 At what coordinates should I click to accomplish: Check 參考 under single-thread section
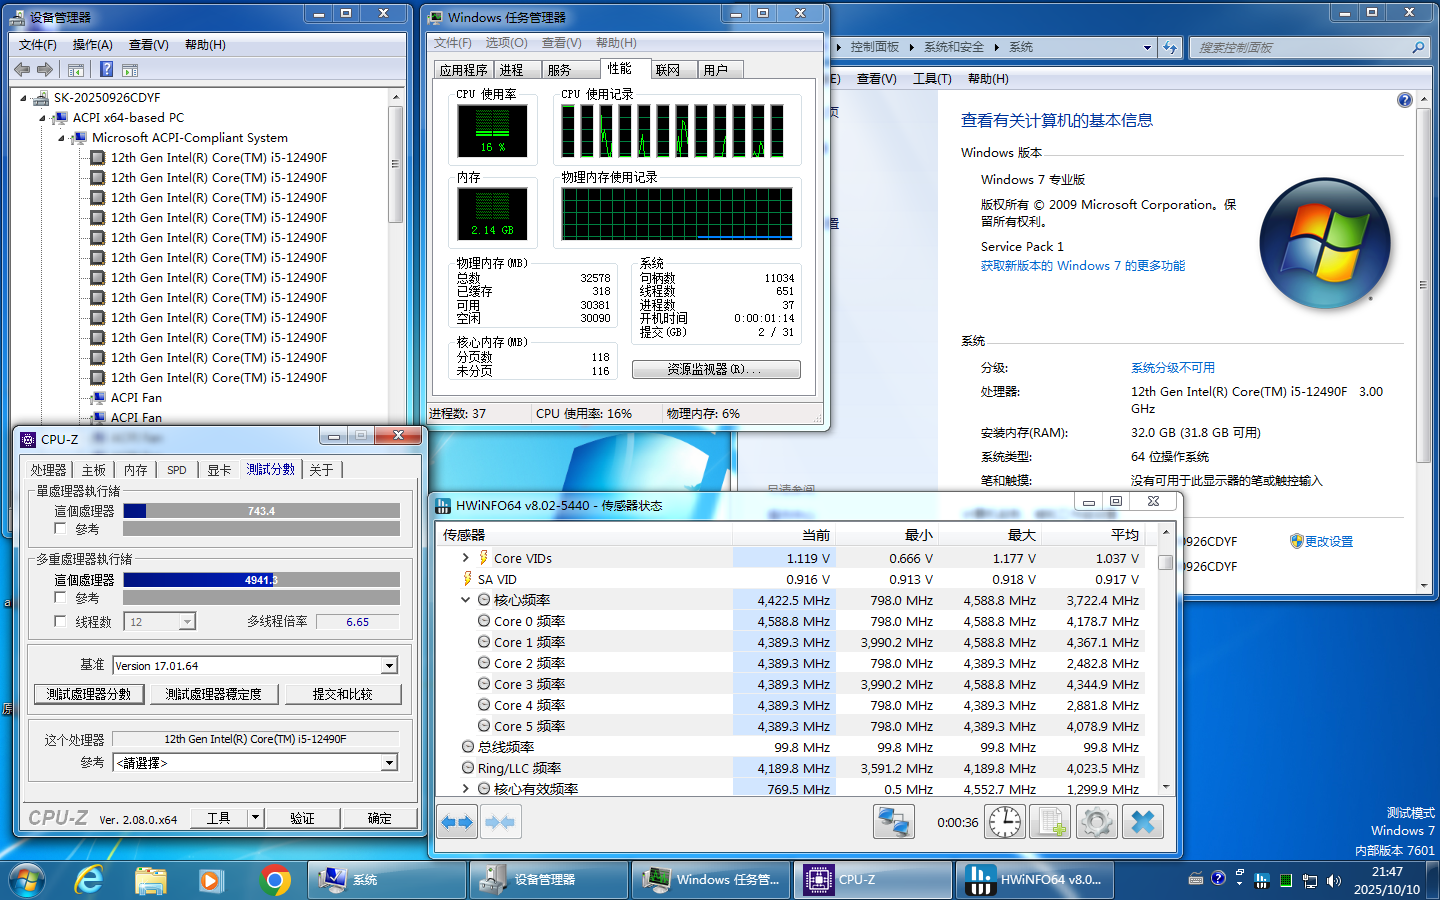pyautogui.click(x=61, y=529)
